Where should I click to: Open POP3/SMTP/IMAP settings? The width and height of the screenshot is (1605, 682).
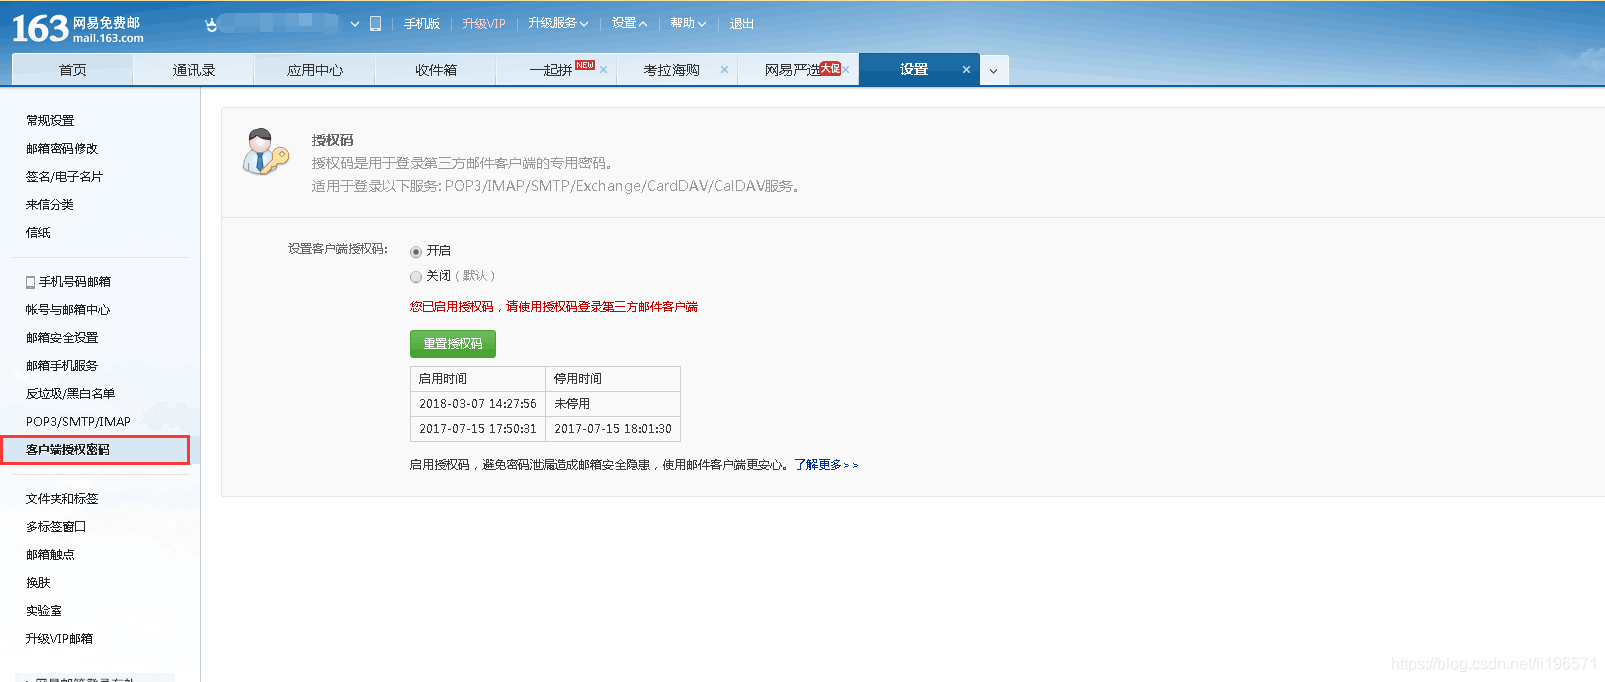pyautogui.click(x=78, y=422)
